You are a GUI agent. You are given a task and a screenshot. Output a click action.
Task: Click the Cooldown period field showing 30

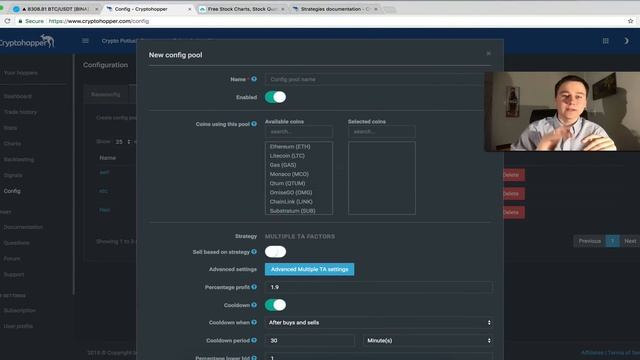[x=310, y=340]
